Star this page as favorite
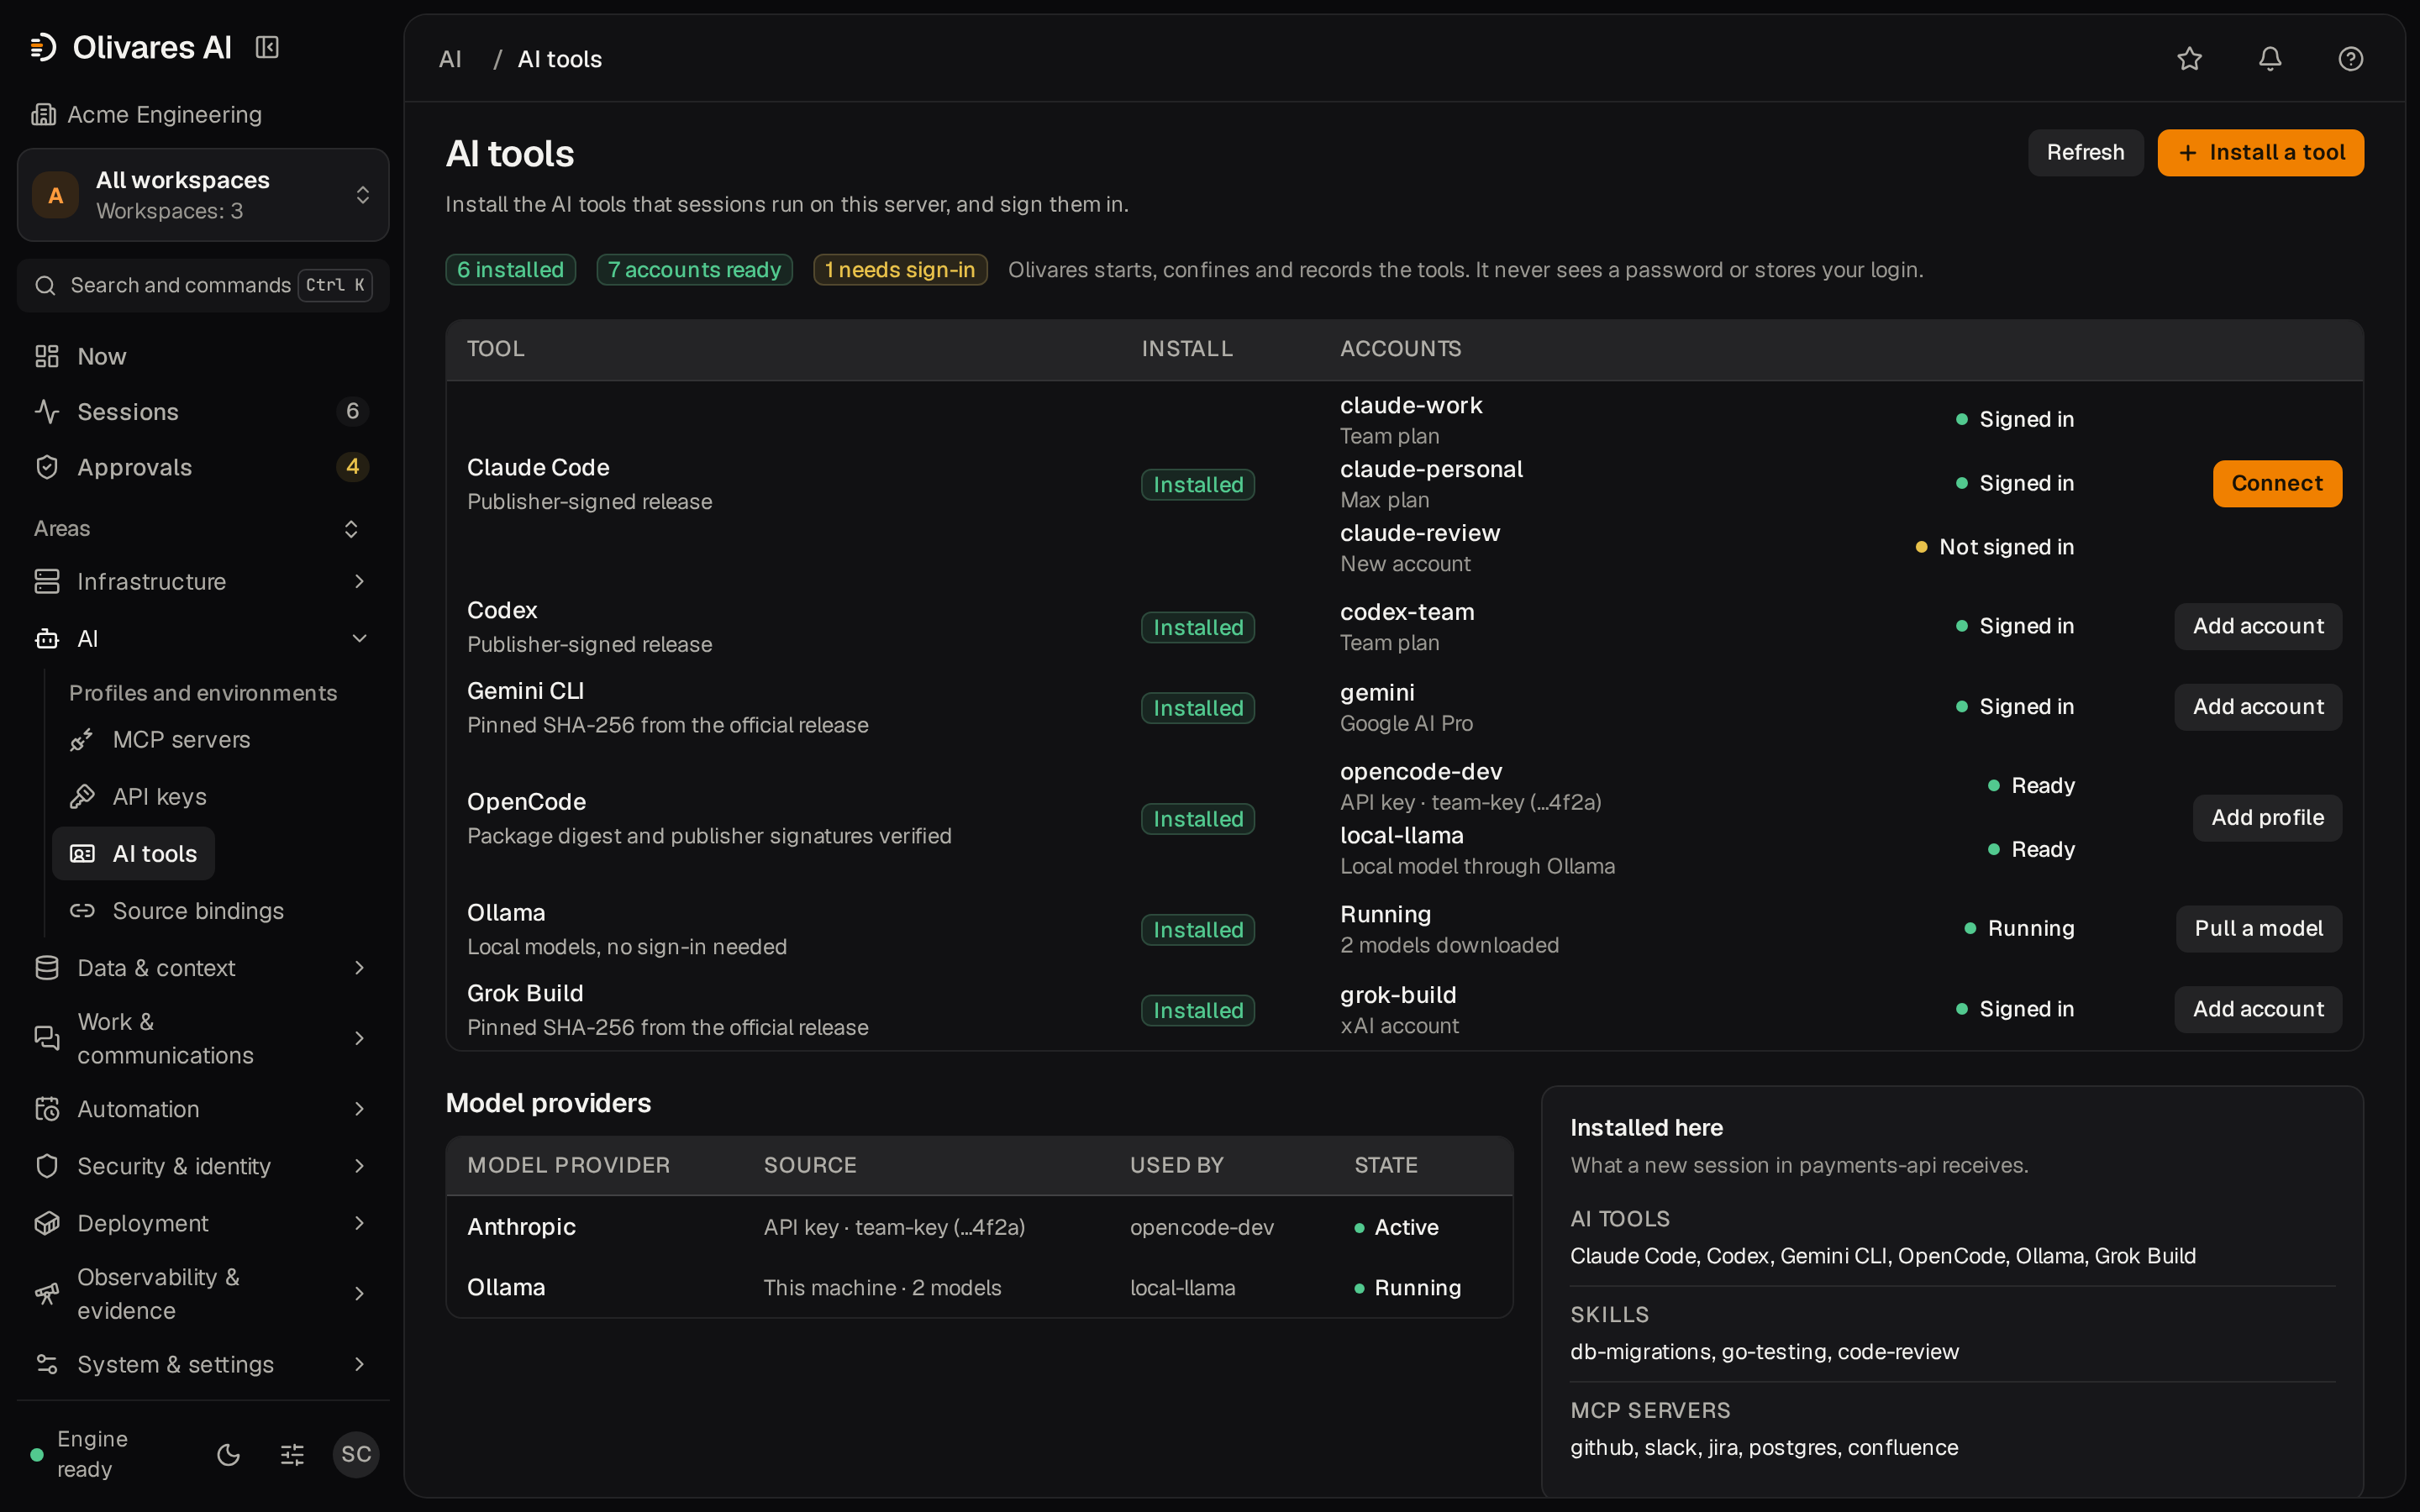 tap(2190, 59)
